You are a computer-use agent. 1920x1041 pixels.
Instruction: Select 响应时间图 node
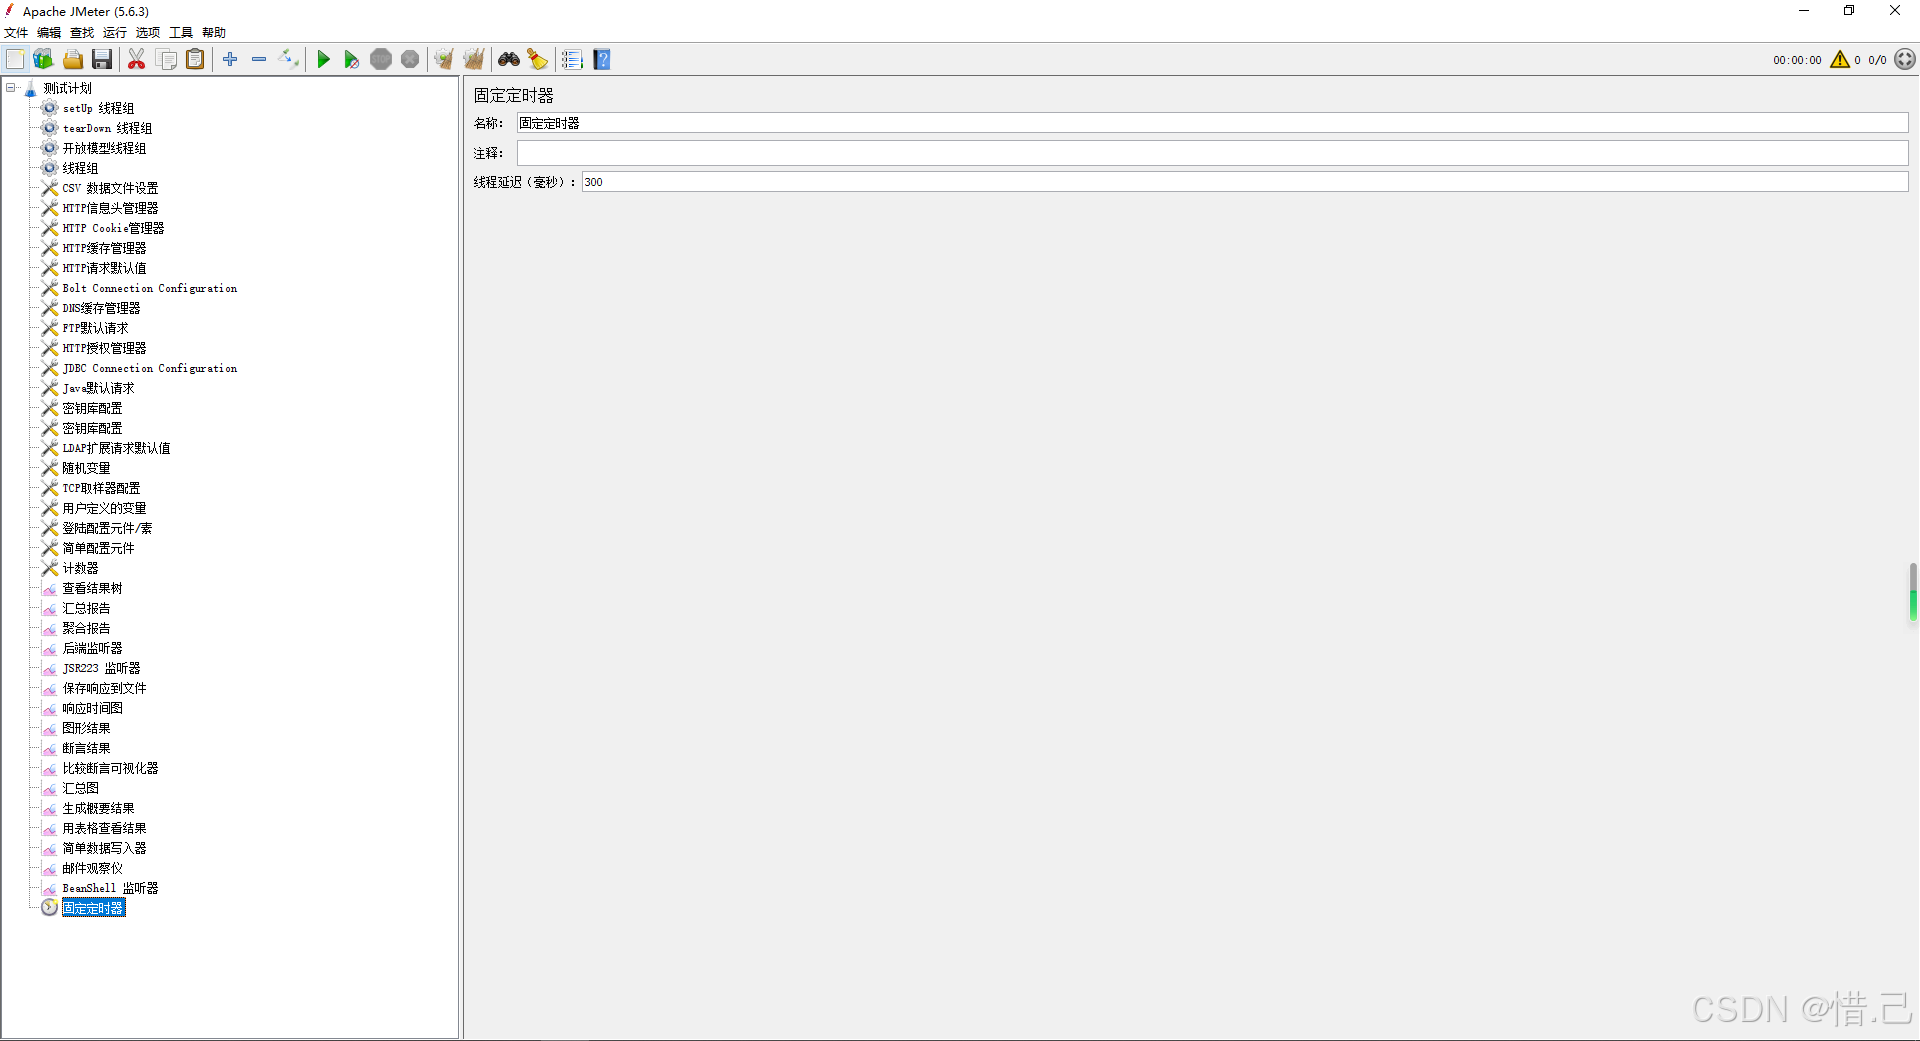coord(92,708)
